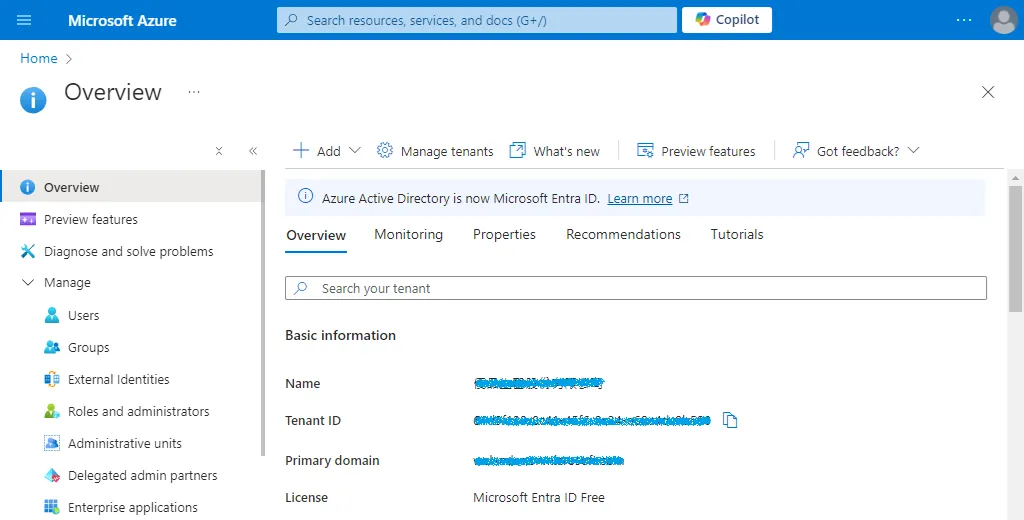Collapse the Manage section chevron

(x=28, y=283)
